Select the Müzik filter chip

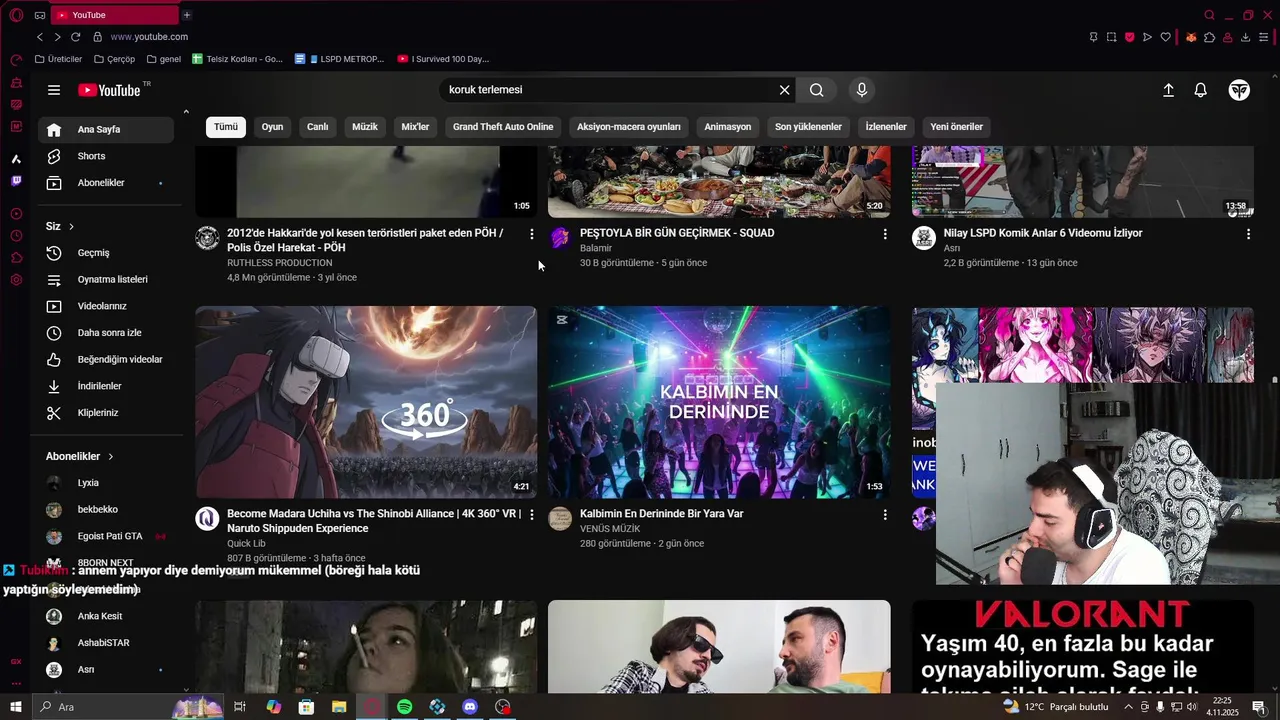(365, 127)
